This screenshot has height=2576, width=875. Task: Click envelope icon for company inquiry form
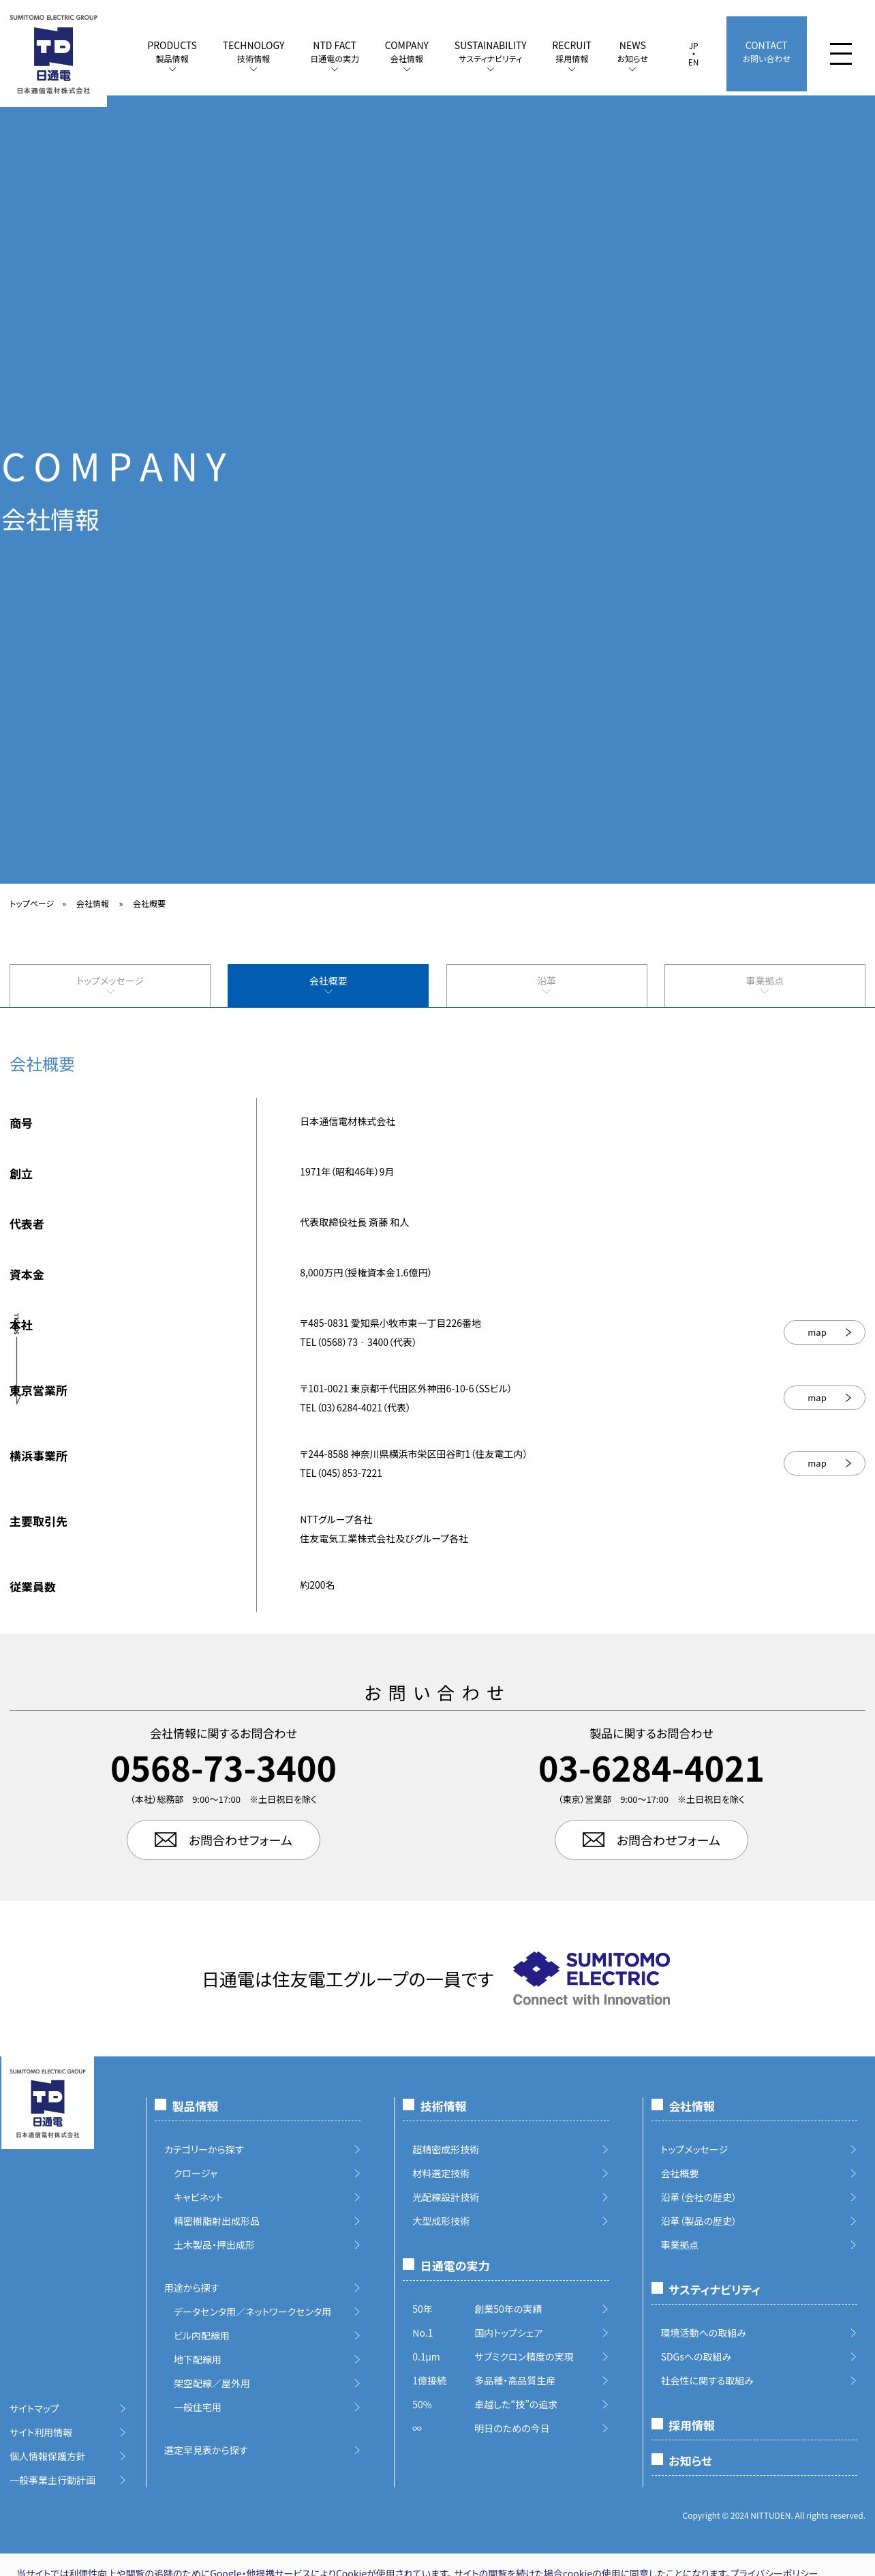coord(166,1840)
